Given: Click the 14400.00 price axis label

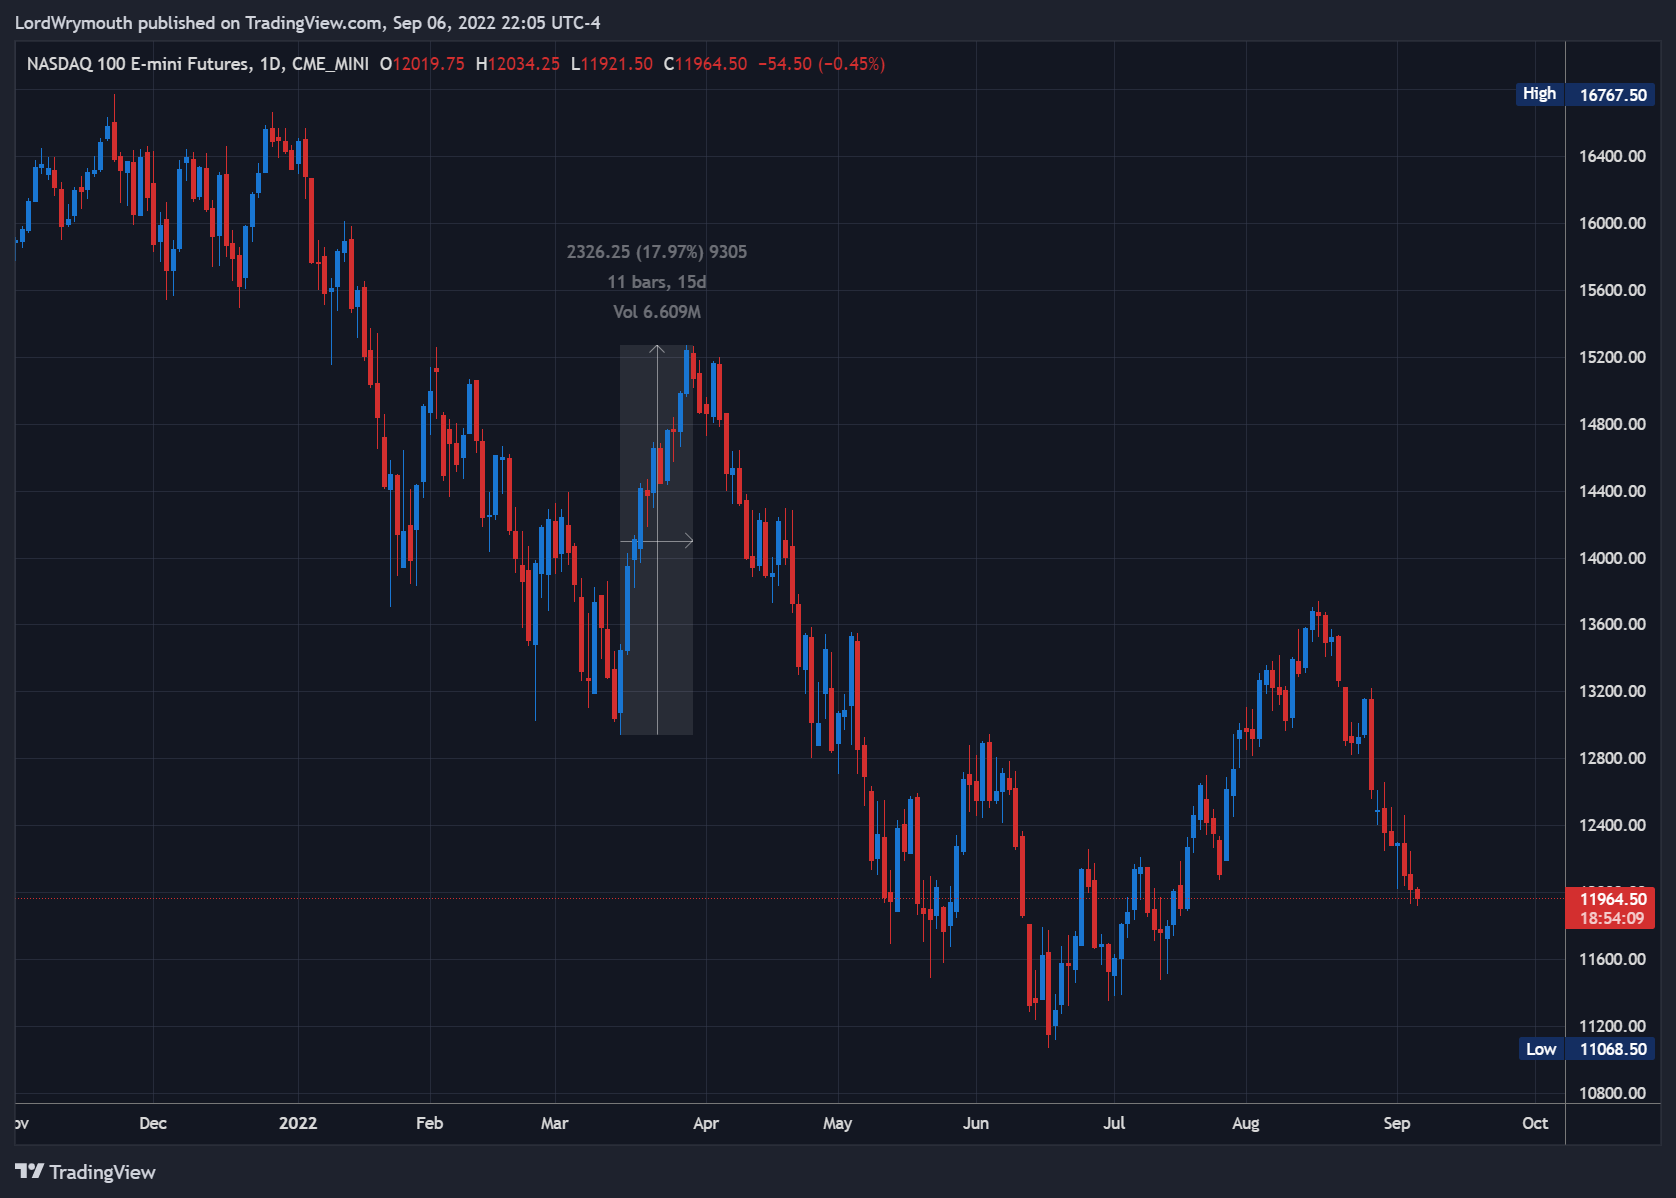Looking at the screenshot, I should pyautogui.click(x=1612, y=491).
